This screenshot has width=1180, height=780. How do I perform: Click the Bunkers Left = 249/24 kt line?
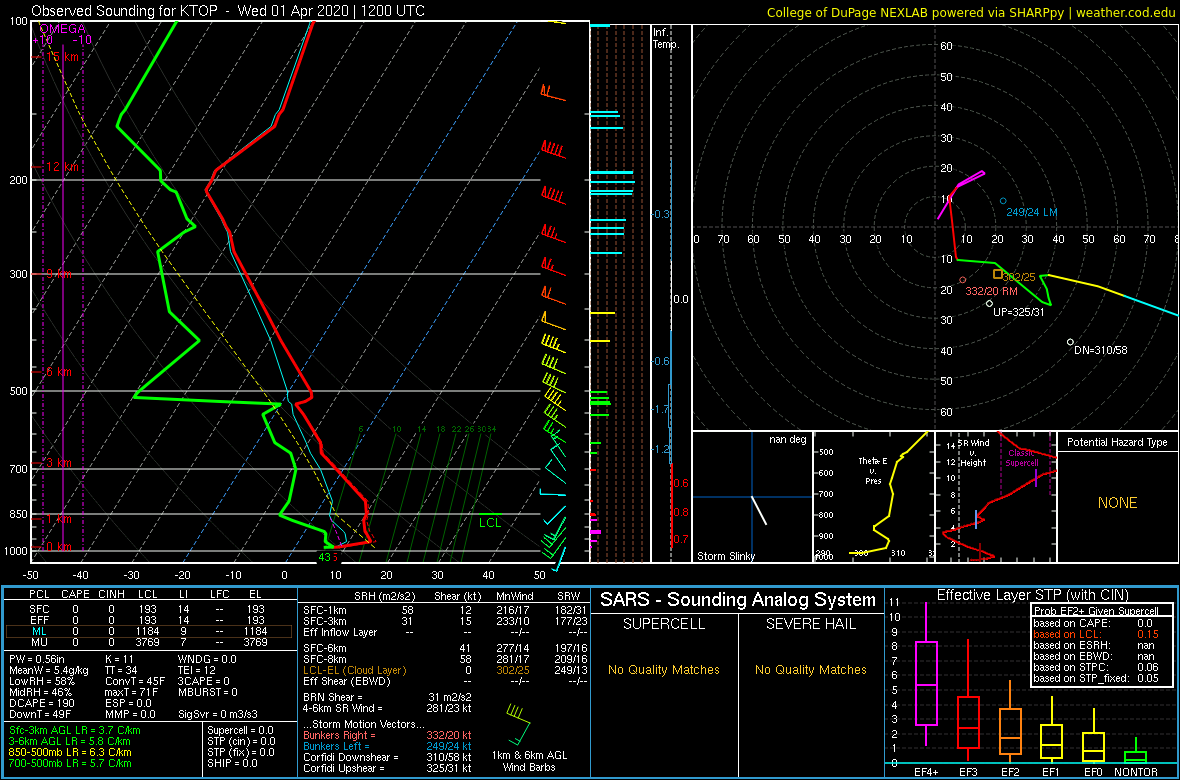[x=387, y=745]
